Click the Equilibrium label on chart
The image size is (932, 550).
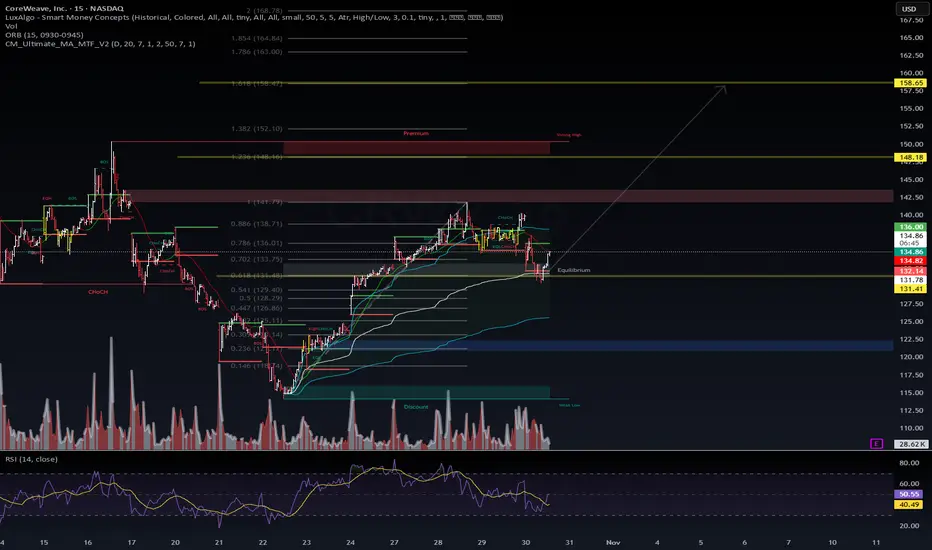click(x=574, y=270)
